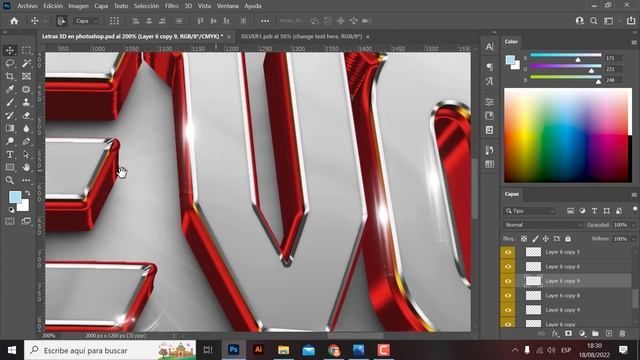Image resolution: width=640 pixels, height=360 pixels.
Task: Switch to the SILVER1 document tab
Action: 301,36
